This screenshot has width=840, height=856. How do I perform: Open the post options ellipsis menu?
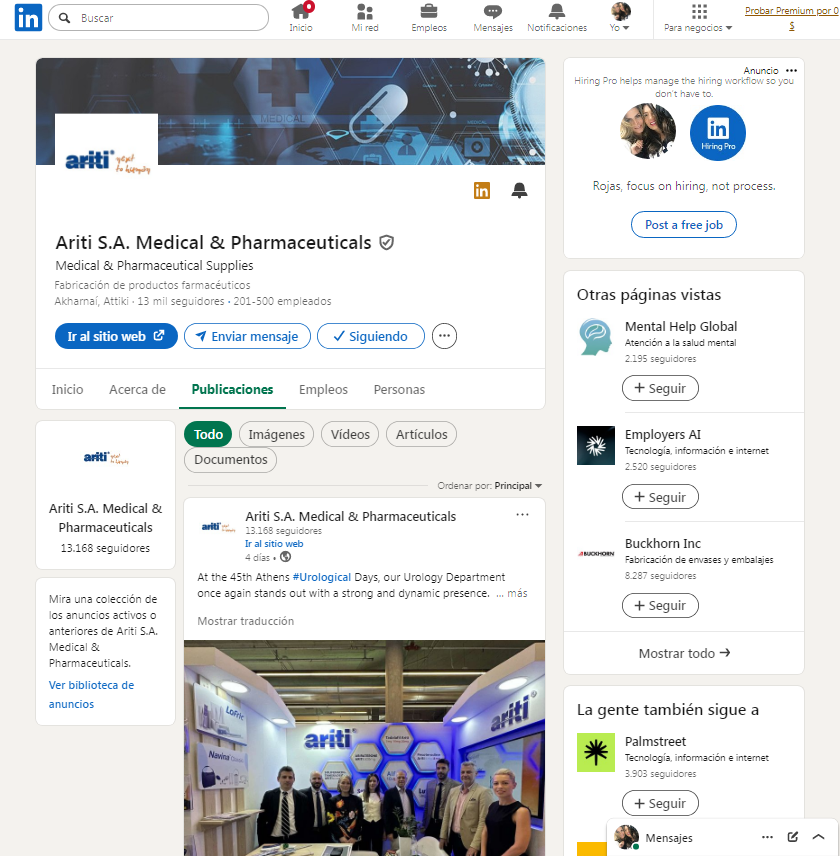522,514
